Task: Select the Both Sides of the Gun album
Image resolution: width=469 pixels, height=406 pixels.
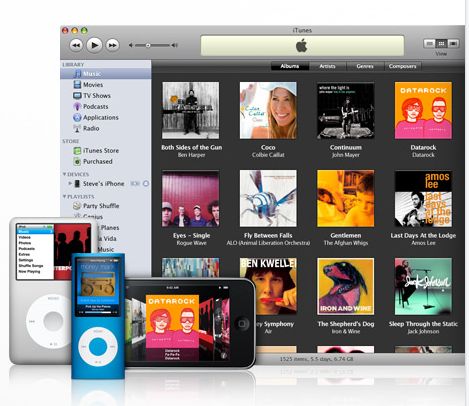Action: (191, 110)
